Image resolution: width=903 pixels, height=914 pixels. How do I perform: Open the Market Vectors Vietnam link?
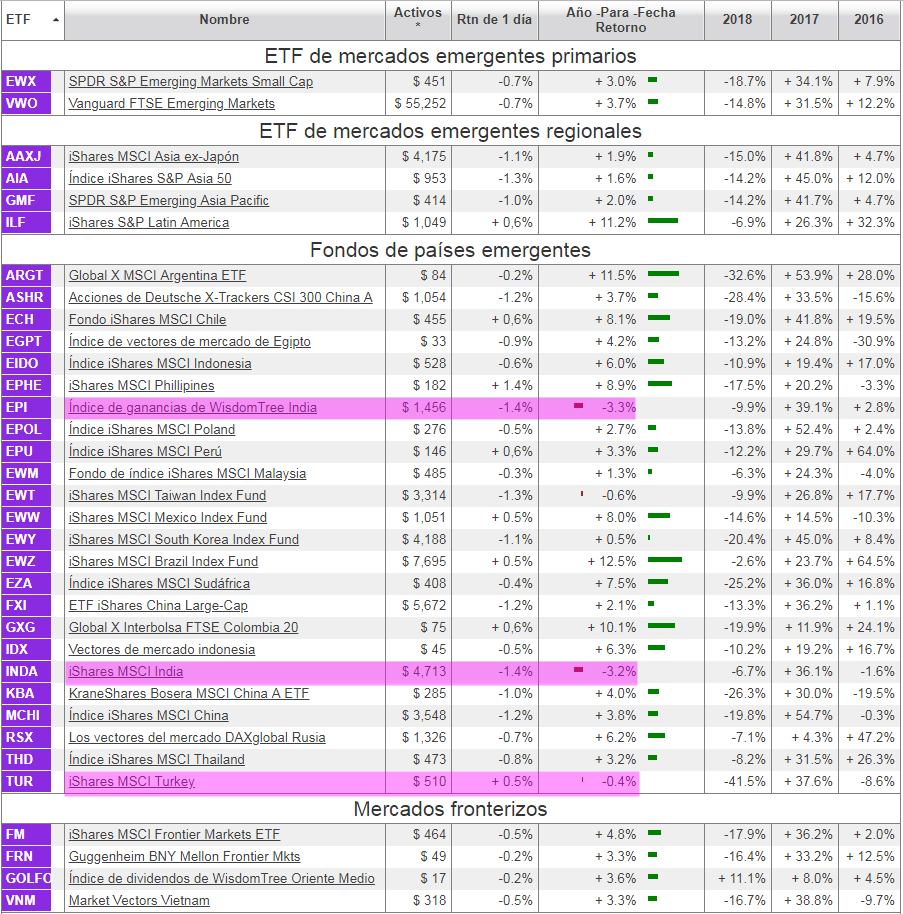(140, 900)
